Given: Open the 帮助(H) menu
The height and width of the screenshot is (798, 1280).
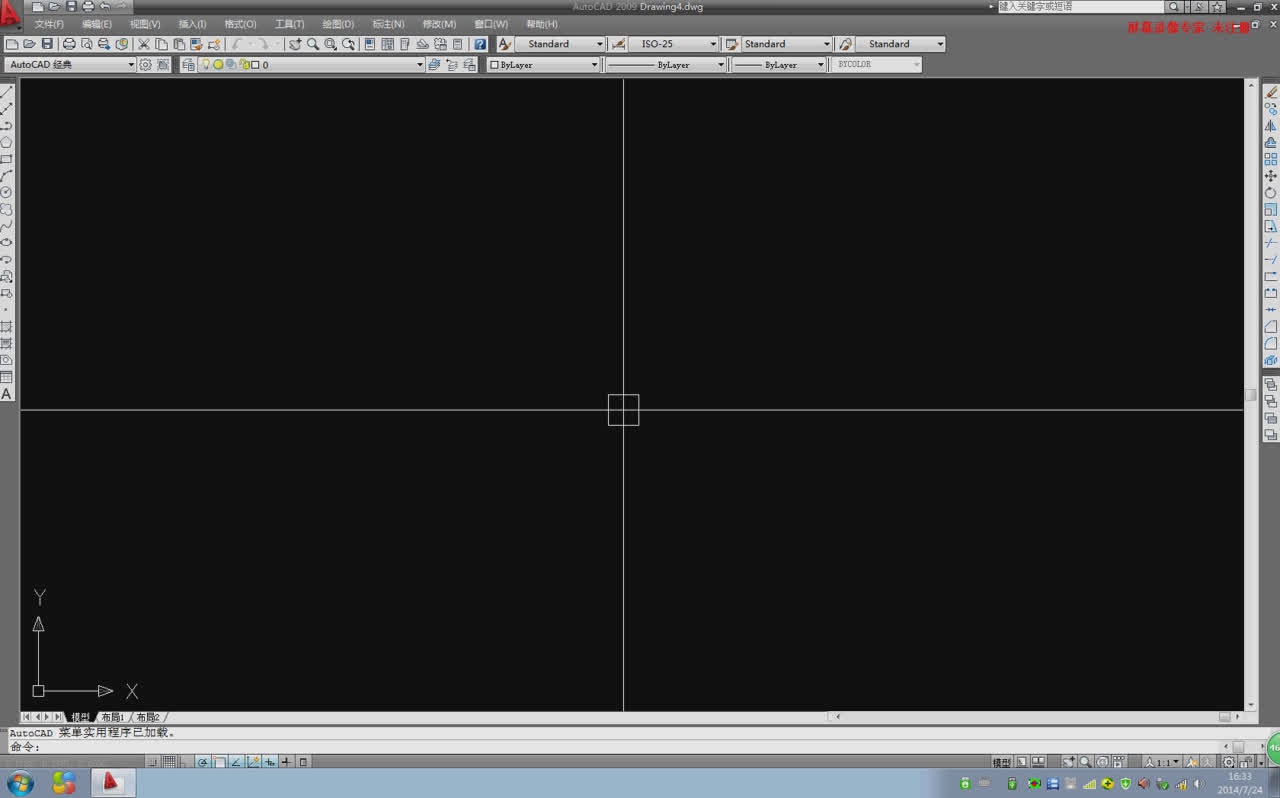Looking at the screenshot, I should pos(542,24).
